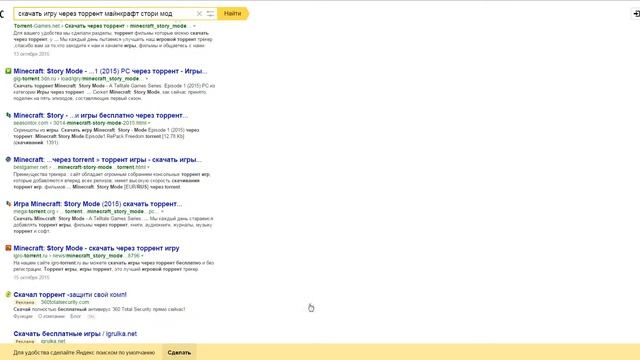Click the green favicon of gig-torrent result

(x=8, y=71)
